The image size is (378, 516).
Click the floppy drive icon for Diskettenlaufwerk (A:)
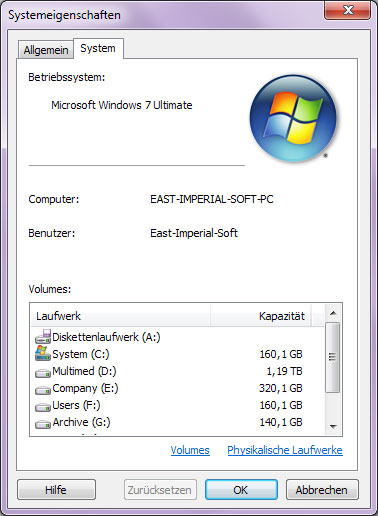[x=43, y=337]
